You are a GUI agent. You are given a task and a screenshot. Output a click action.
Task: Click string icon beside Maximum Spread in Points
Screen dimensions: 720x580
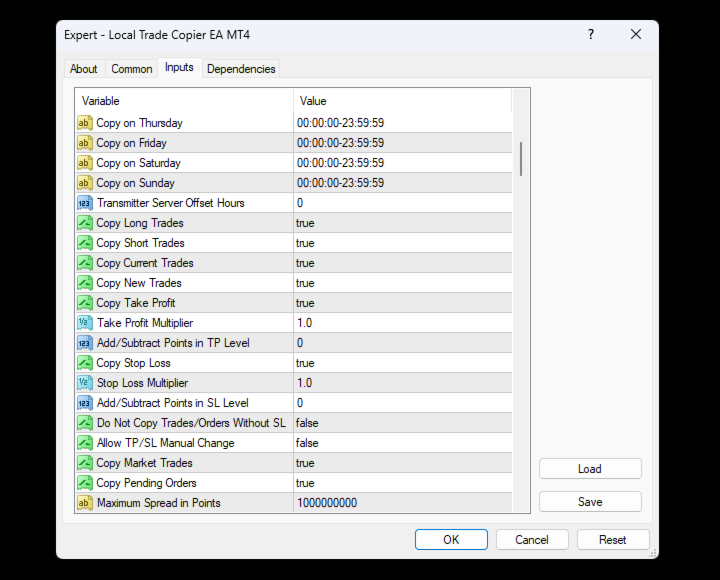[85, 503]
